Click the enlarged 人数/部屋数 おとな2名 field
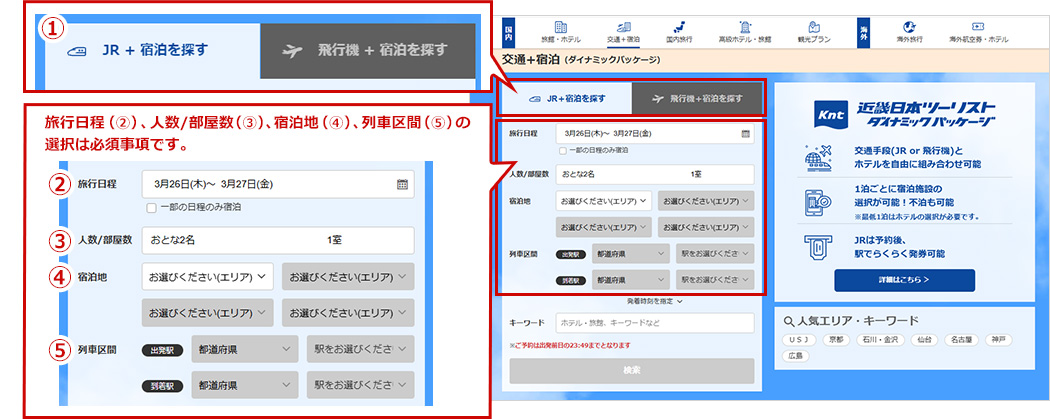The height and width of the screenshot is (419, 1050). 278,240
